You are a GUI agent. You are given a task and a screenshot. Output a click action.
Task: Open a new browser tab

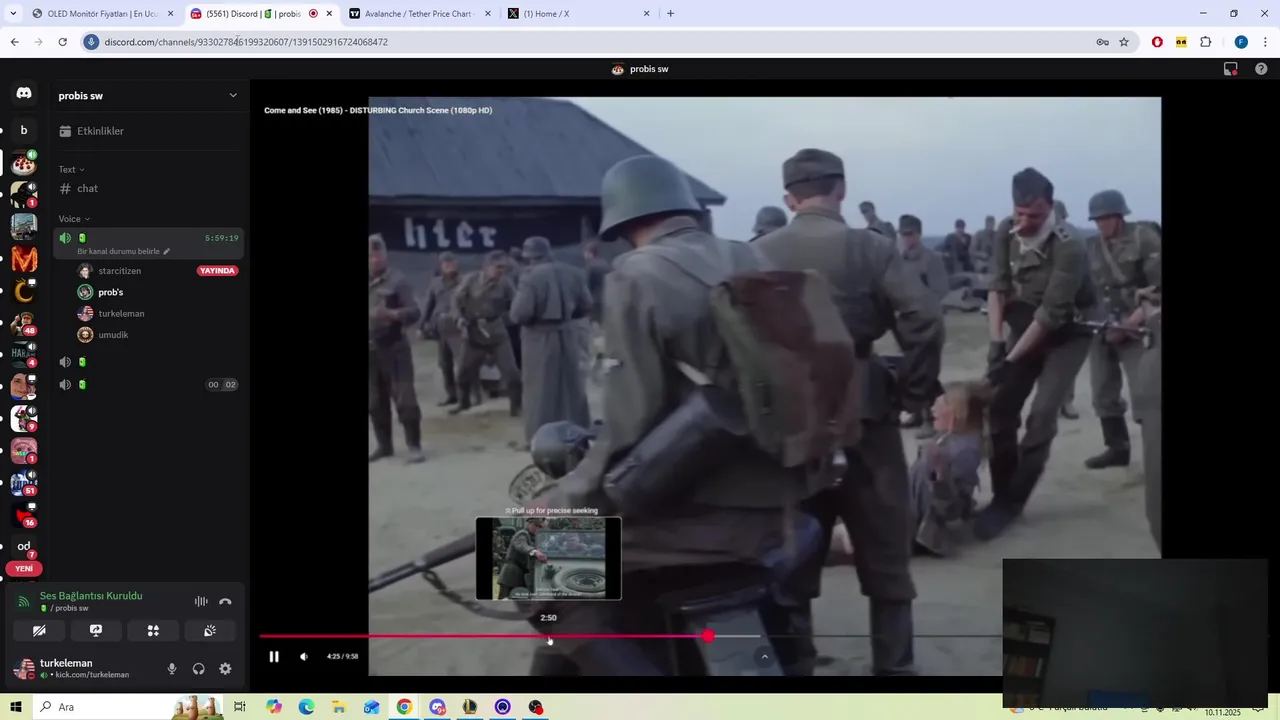pyautogui.click(x=670, y=14)
